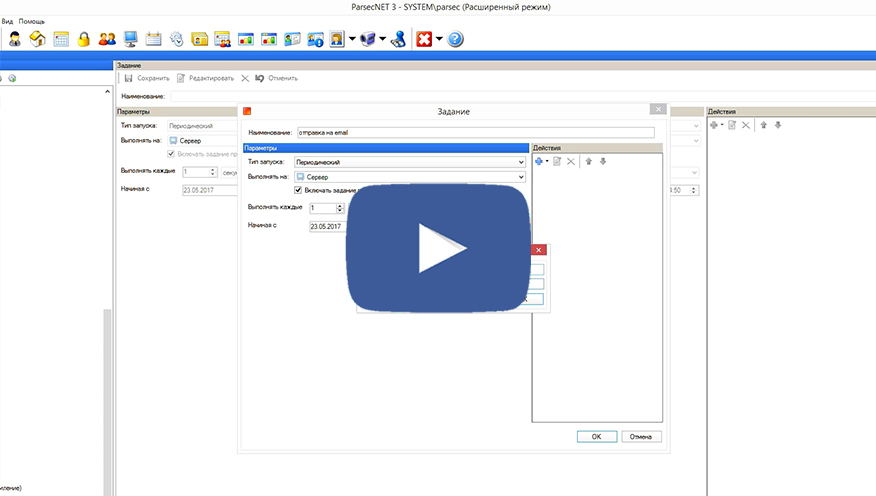Open the calendar grid icon in main toolbar

61,39
